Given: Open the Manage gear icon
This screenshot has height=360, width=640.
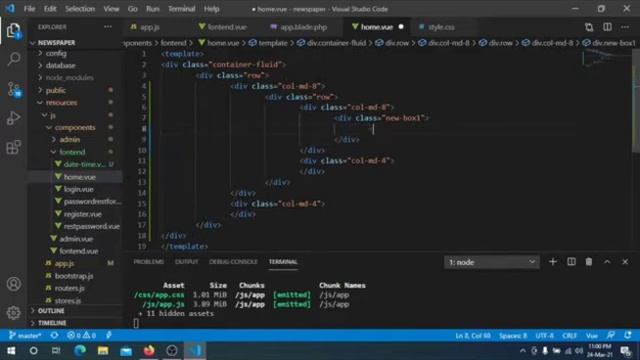Looking at the screenshot, I should (x=13, y=313).
